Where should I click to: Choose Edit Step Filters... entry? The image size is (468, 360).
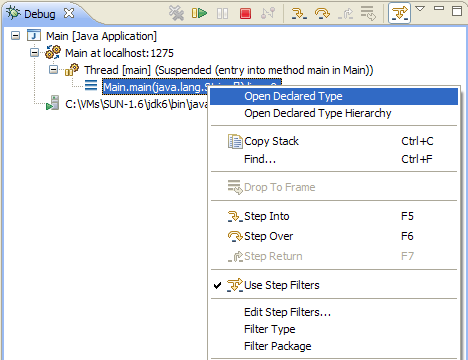tap(334, 312)
